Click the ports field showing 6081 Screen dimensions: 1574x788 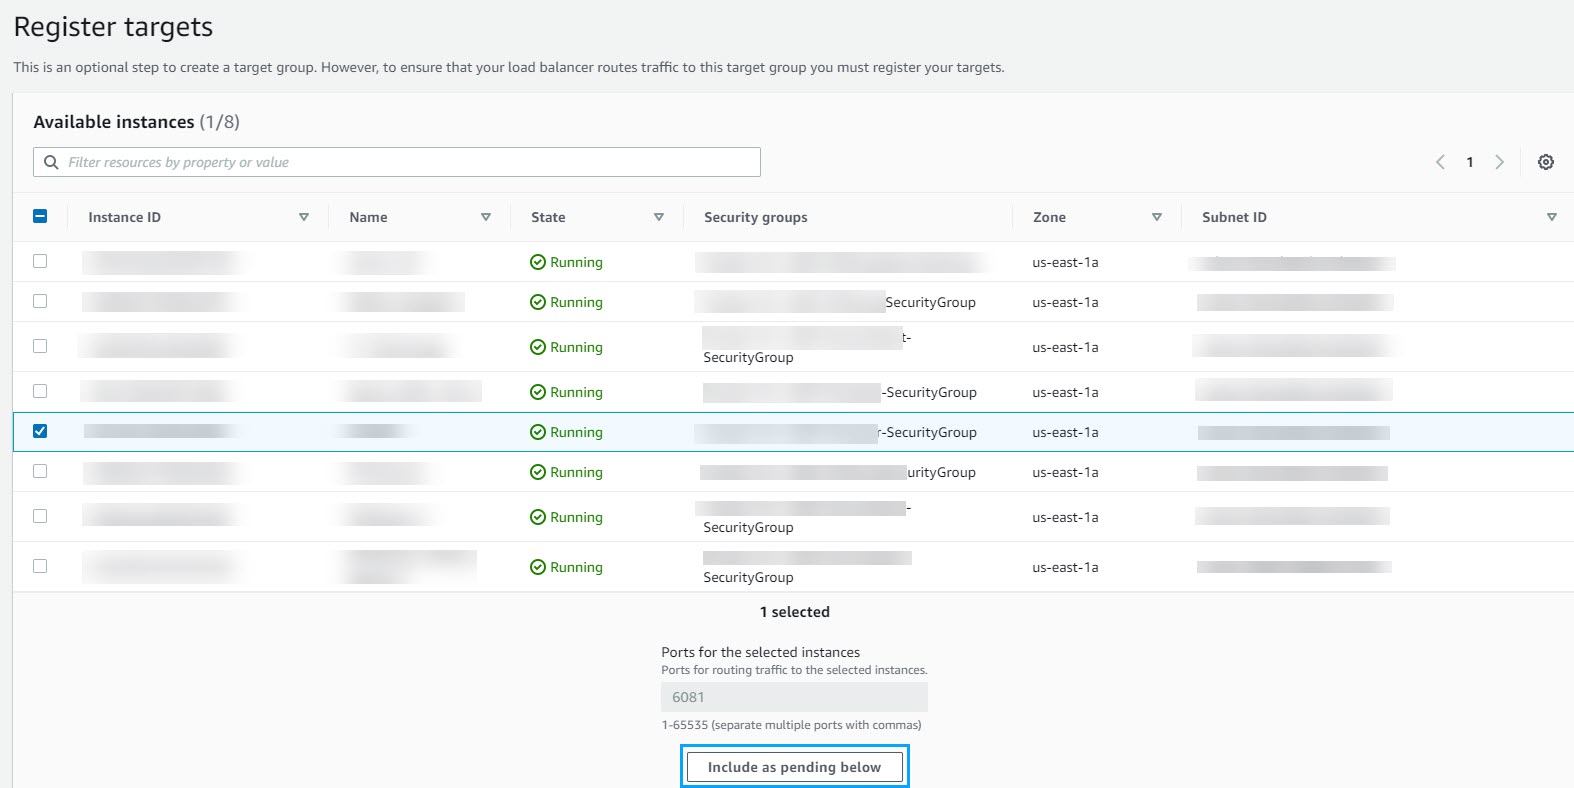[794, 697]
